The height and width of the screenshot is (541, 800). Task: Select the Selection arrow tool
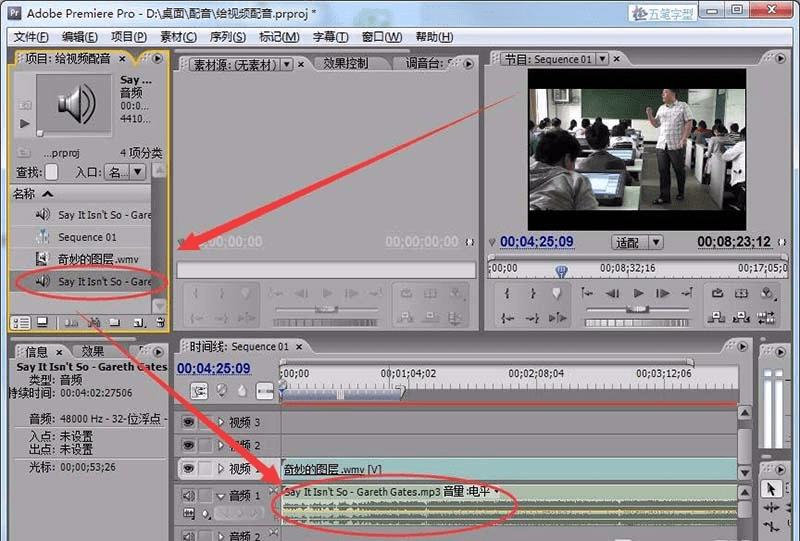click(770, 489)
